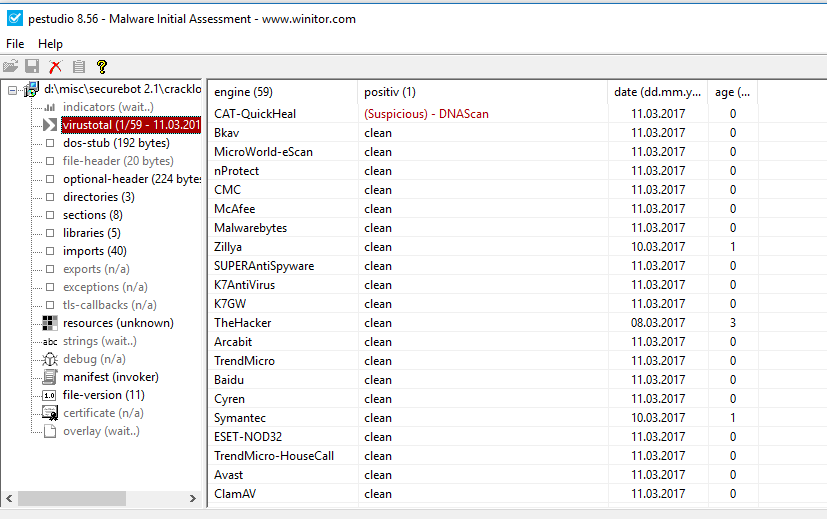
Task: Click the red X close-file toolbar icon
Action: (55, 66)
